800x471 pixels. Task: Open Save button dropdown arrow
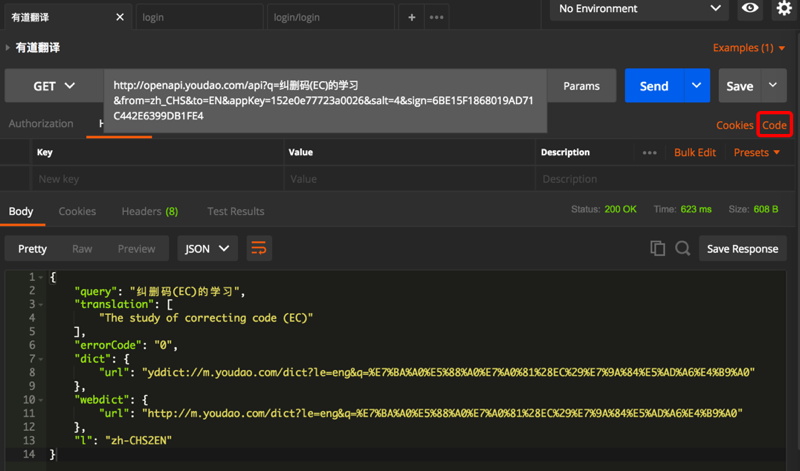pyautogui.click(x=773, y=86)
